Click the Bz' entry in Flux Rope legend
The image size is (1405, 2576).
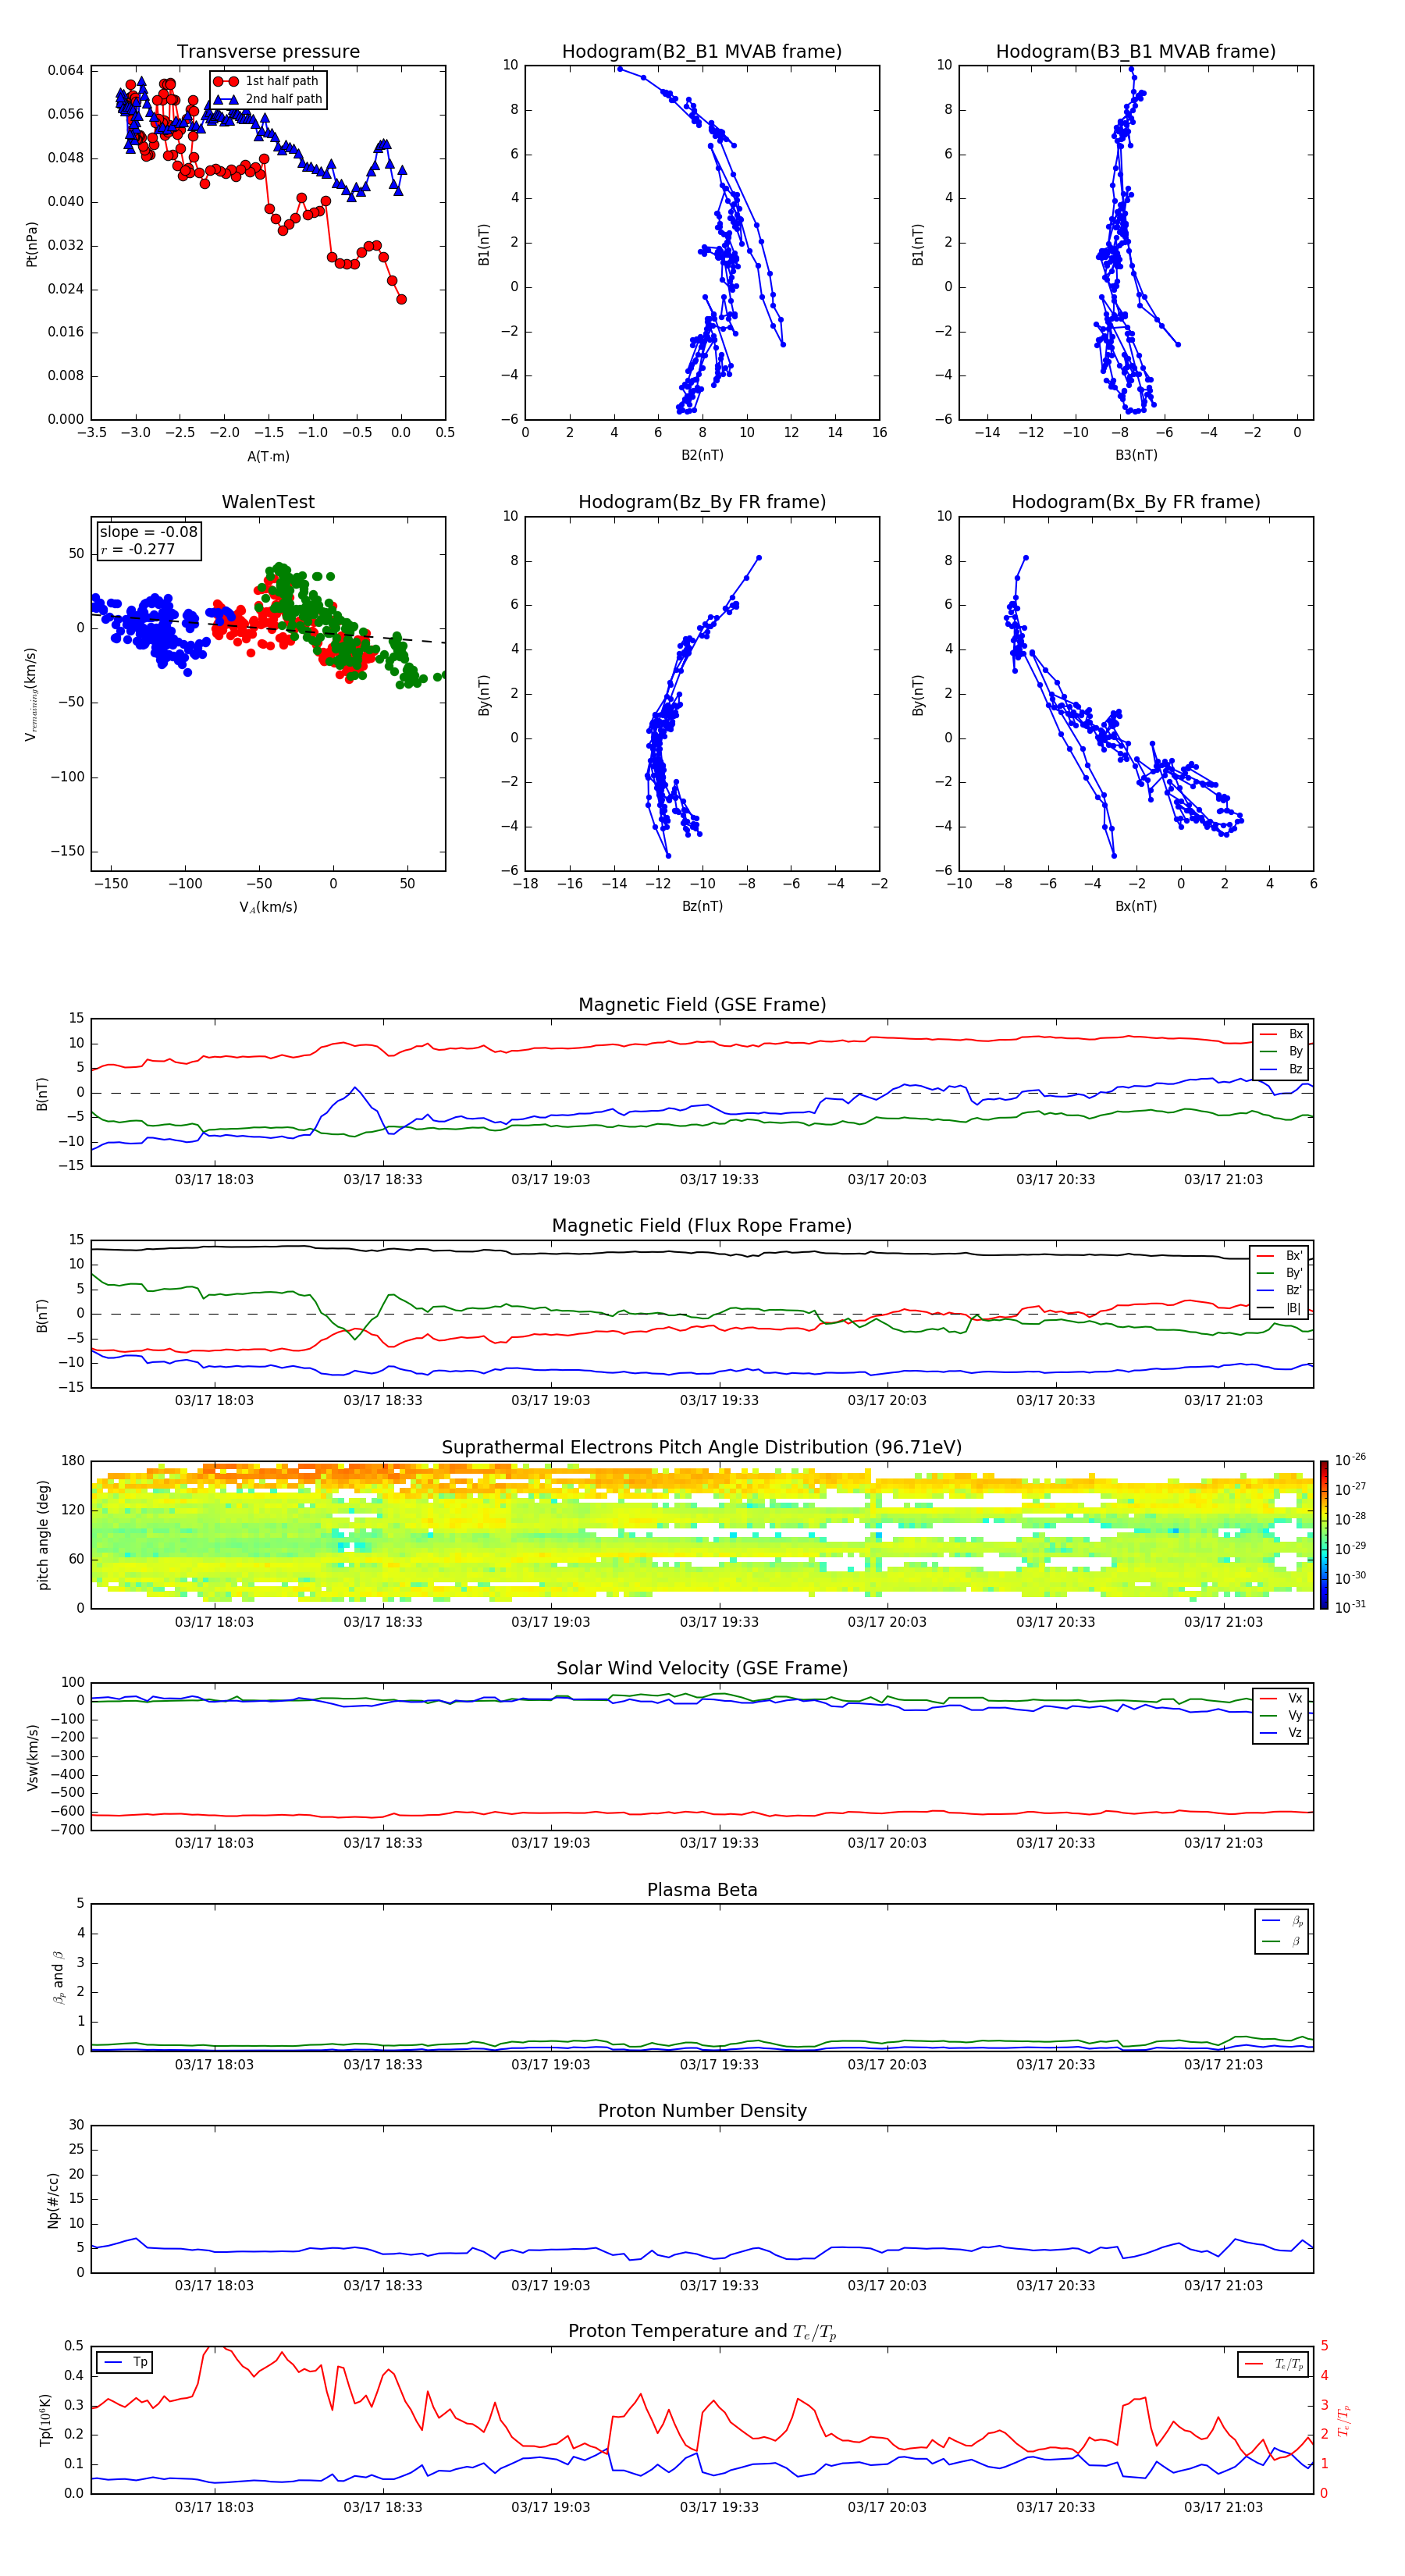tap(1280, 1290)
